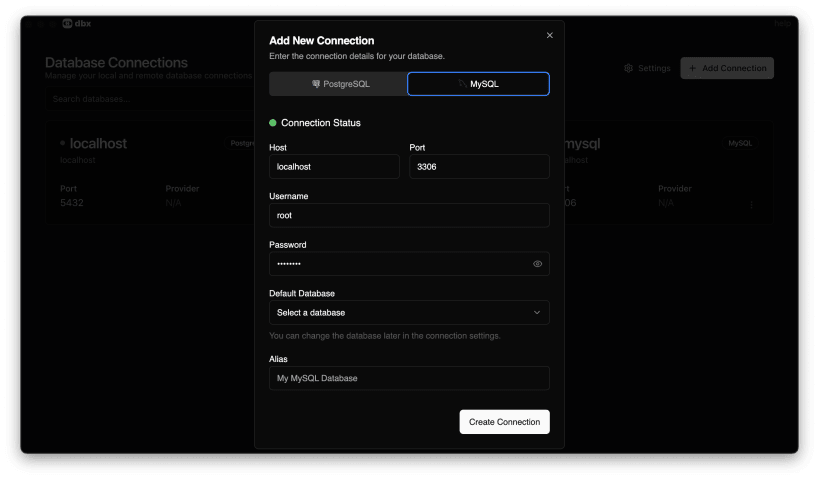
Task: Toggle password visibility eye icon
Action: tap(537, 264)
